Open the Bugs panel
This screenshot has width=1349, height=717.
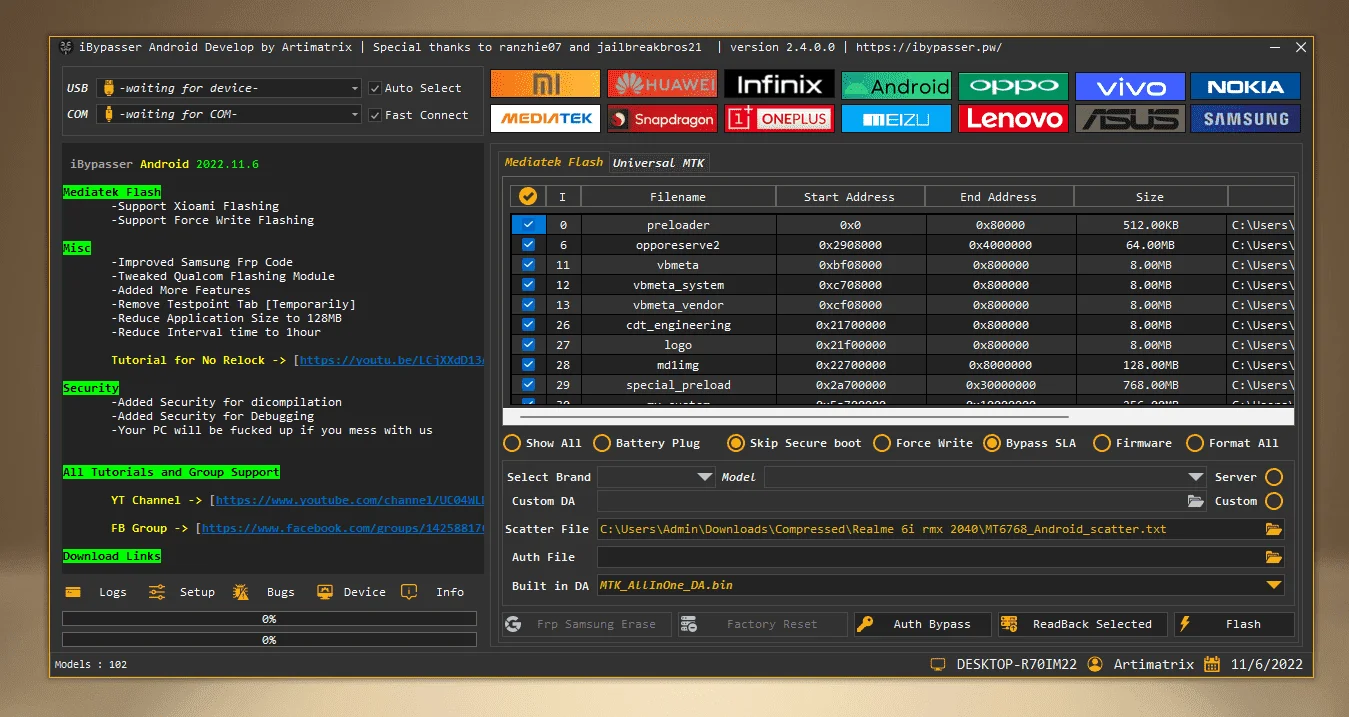click(x=265, y=592)
